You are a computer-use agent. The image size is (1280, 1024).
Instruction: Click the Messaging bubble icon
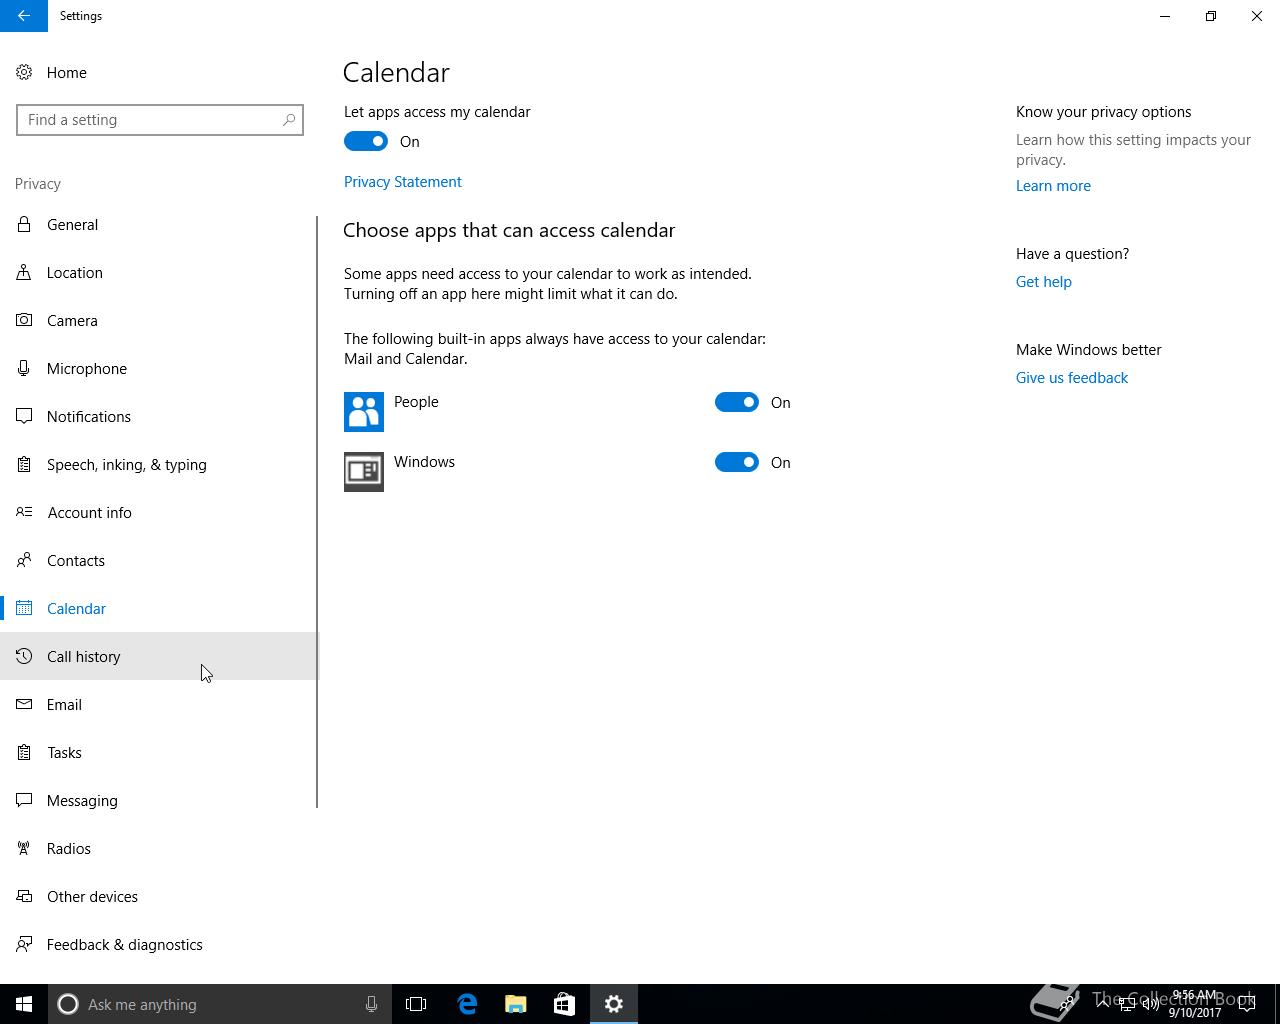[24, 800]
